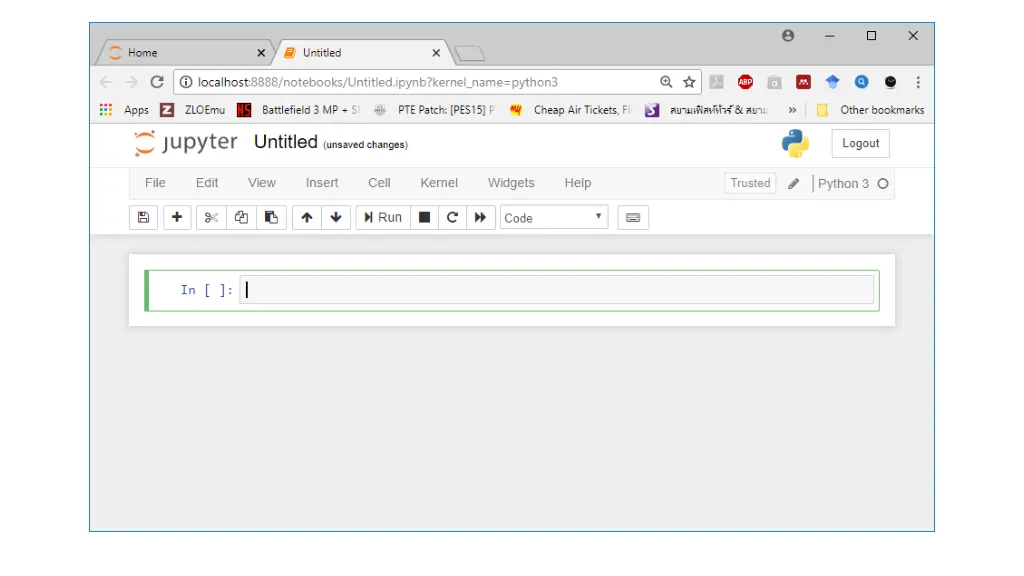Click the save and checkpoint floppy icon
1024x576 pixels.
click(x=144, y=217)
